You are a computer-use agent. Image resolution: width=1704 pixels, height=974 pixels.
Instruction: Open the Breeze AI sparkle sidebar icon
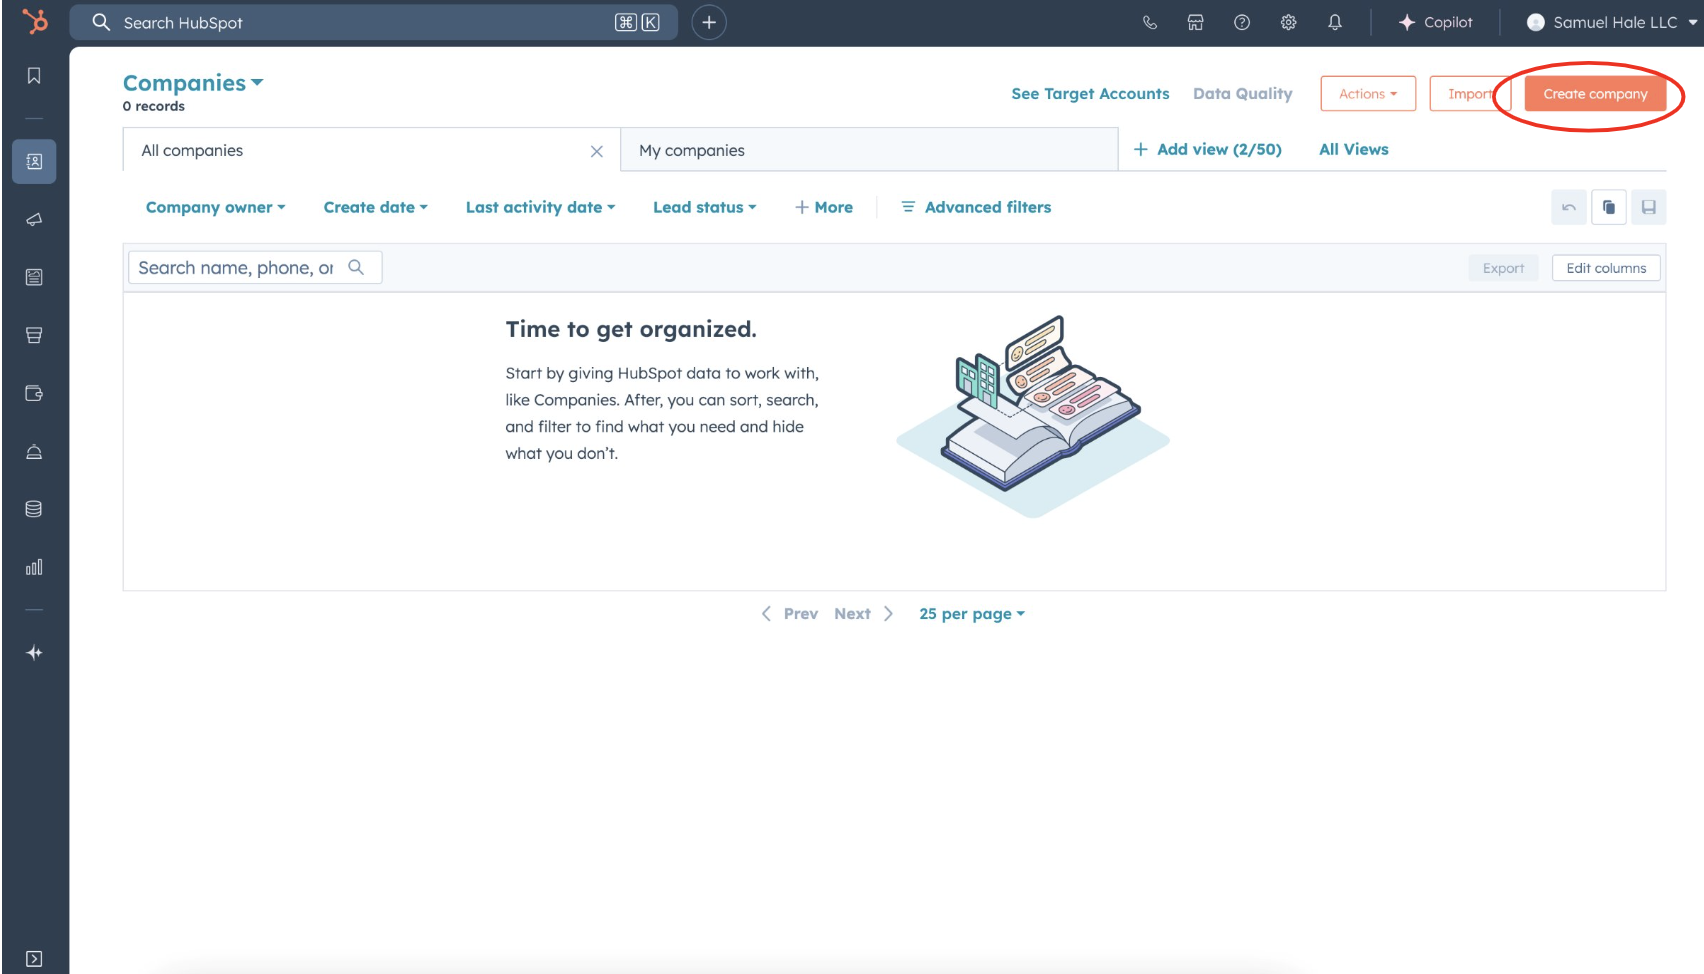[x=34, y=653]
